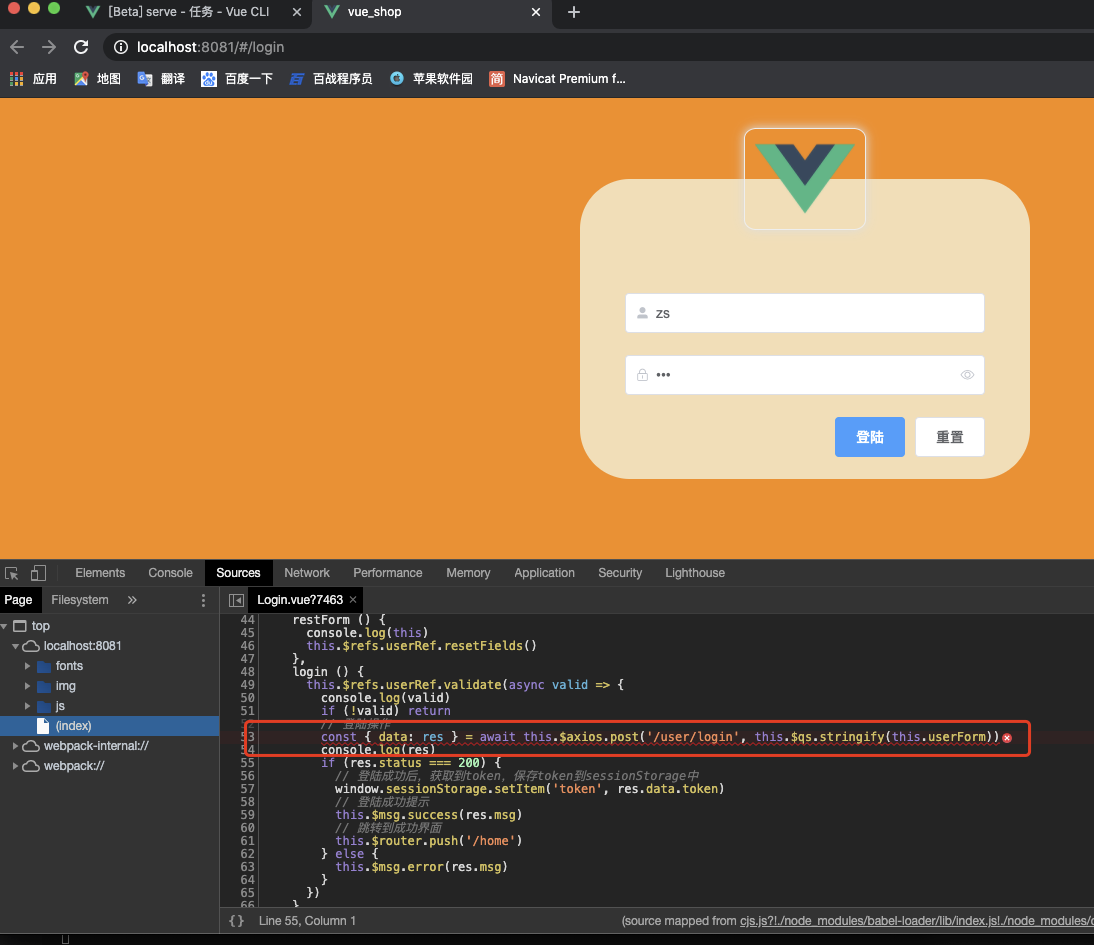
Task: Click the password input field
Action: point(804,375)
